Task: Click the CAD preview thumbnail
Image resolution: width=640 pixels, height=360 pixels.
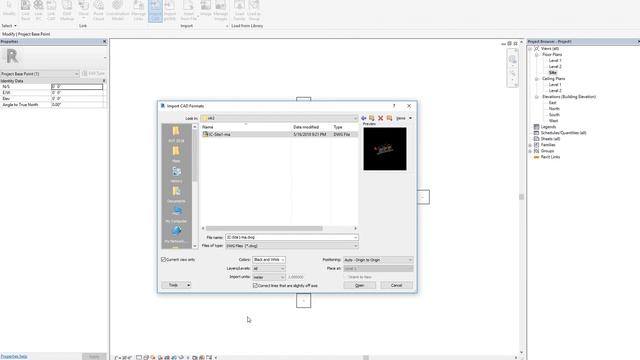Action: [x=385, y=149]
